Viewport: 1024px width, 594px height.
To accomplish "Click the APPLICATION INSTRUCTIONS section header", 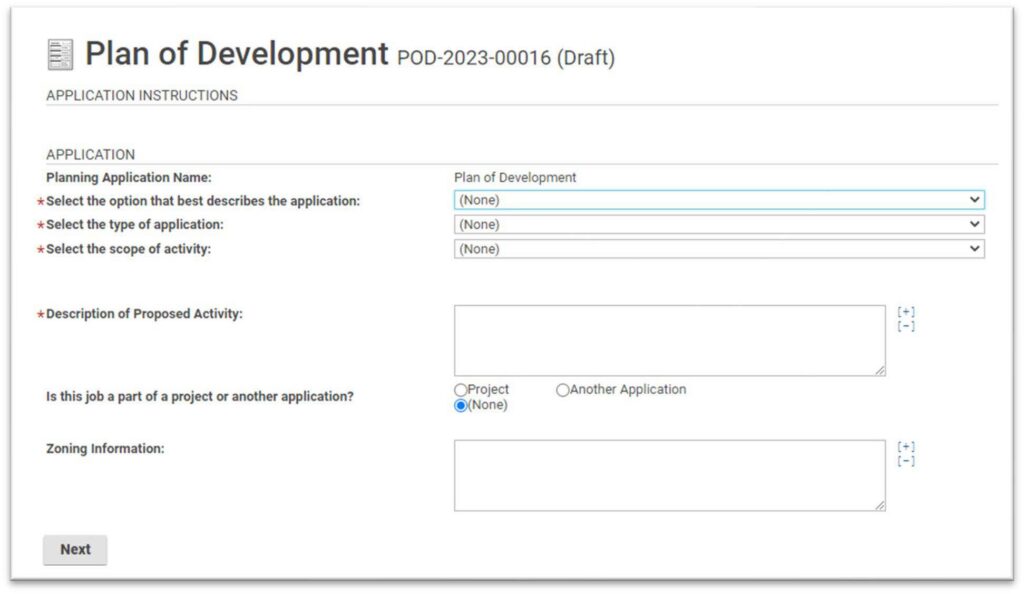I will pyautogui.click(x=141, y=95).
